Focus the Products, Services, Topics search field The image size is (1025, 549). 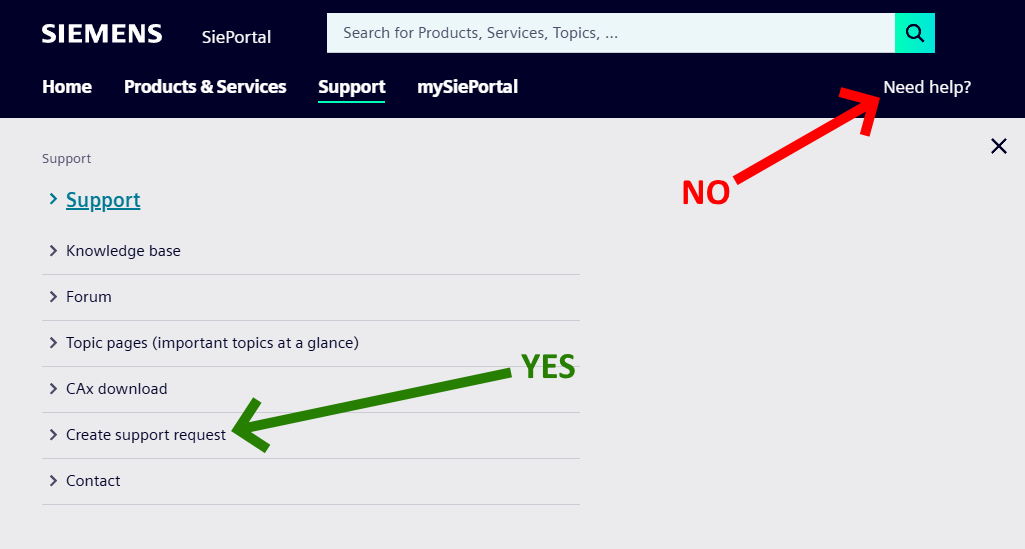click(610, 33)
